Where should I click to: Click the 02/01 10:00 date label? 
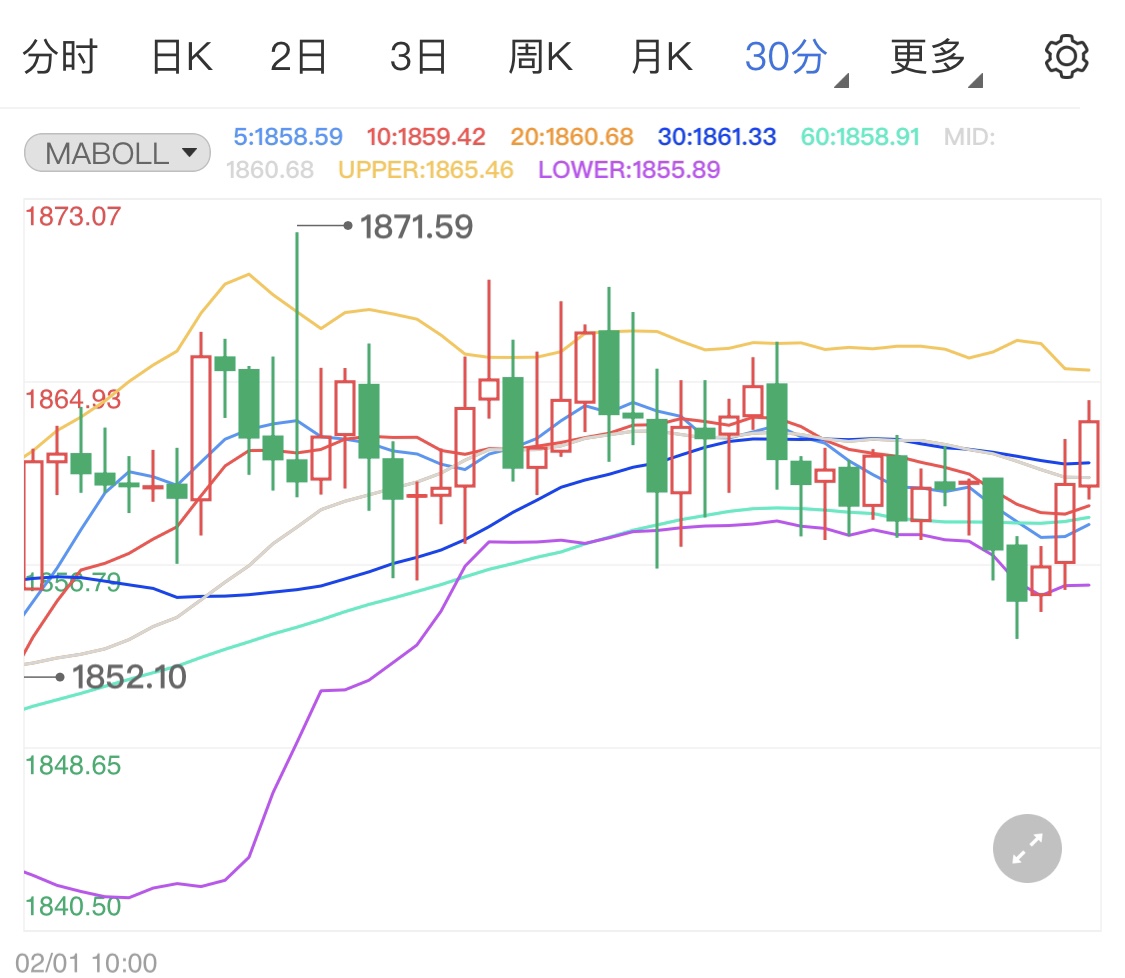pyautogui.click(x=86, y=962)
